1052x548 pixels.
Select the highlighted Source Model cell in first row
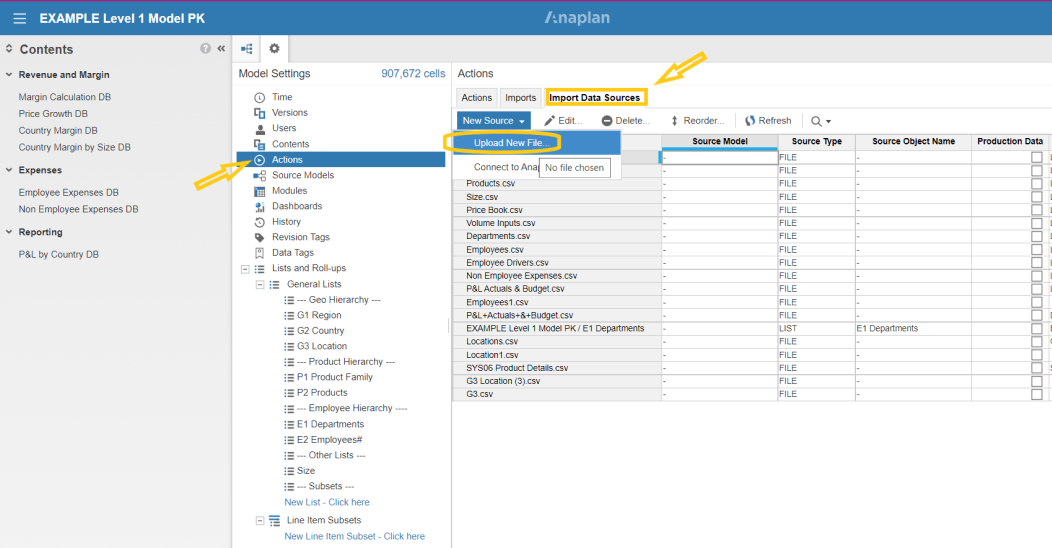719,158
